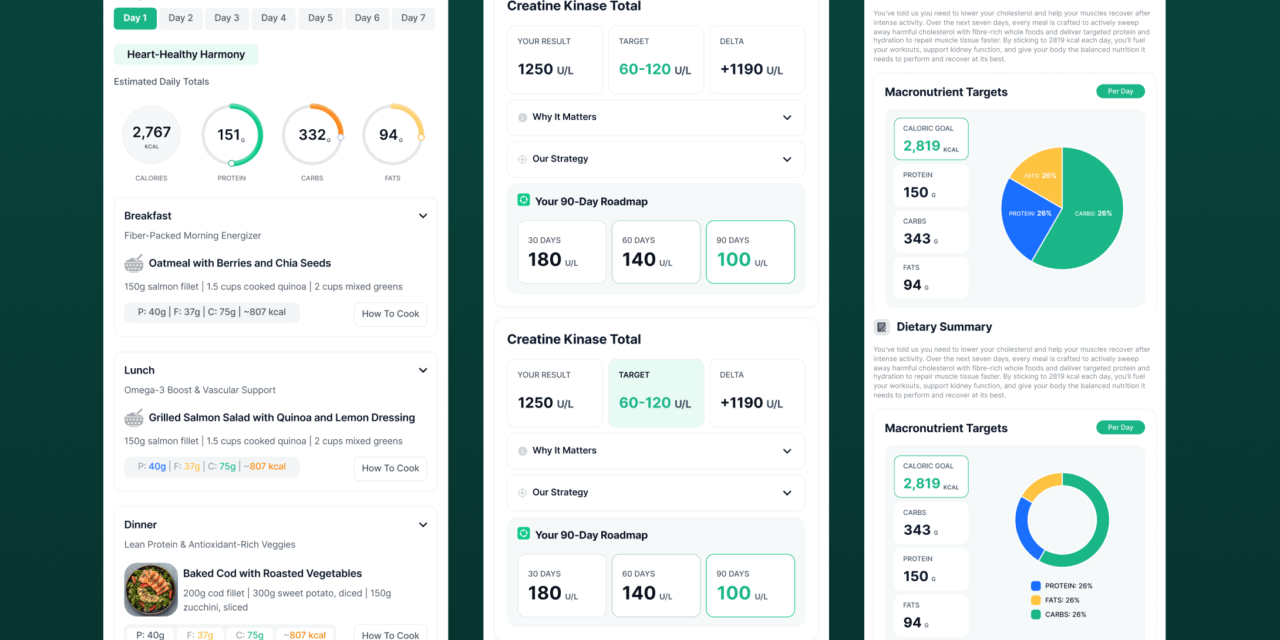Screen dimensions: 1280x640
Task: Click the green roadmap icon in first Creatine Kinase card
Action: pyautogui.click(x=523, y=200)
